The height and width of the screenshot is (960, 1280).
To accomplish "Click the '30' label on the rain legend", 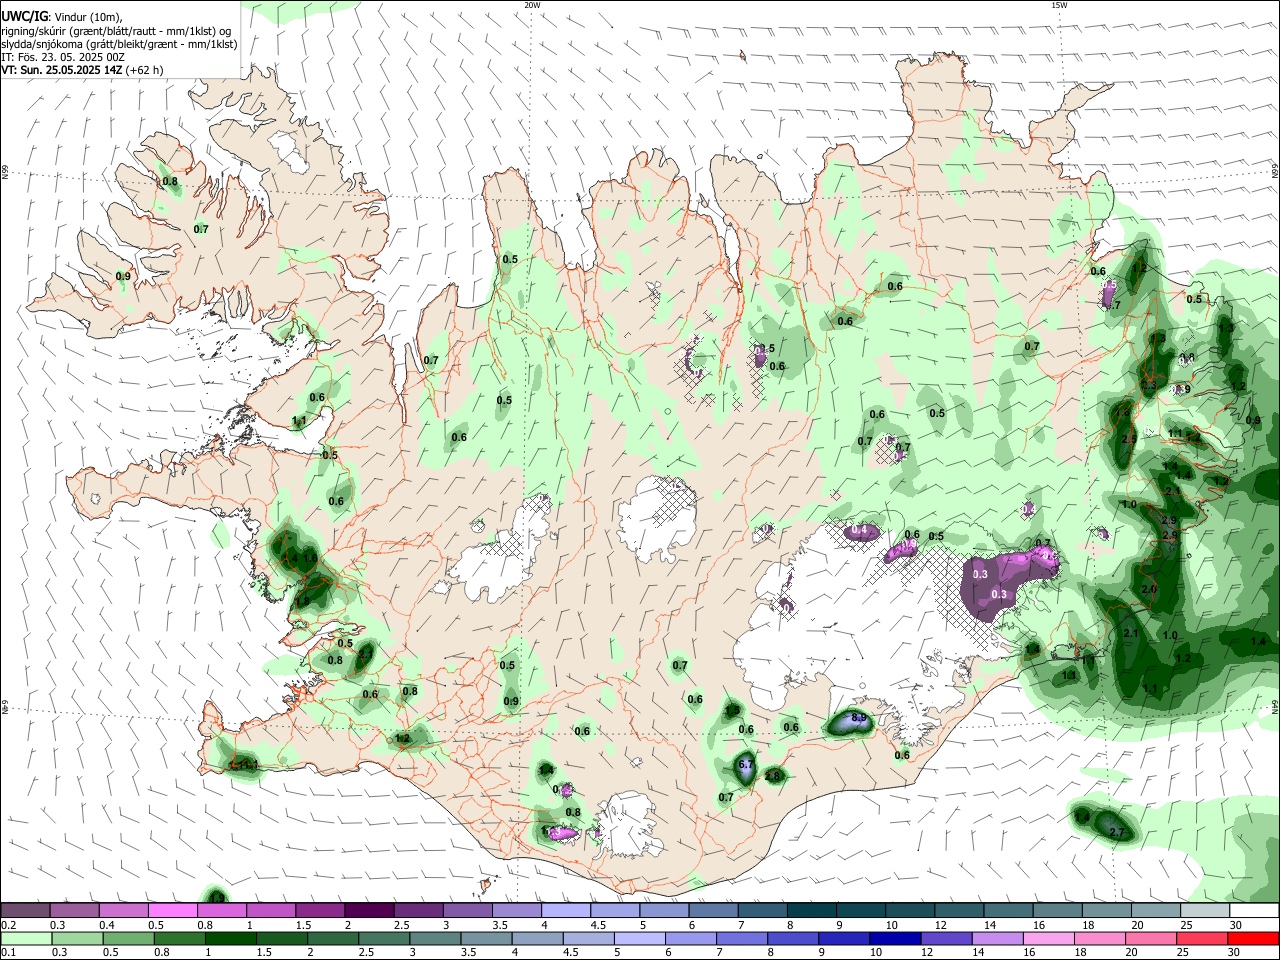I will pyautogui.click(x=1233, y=953).
